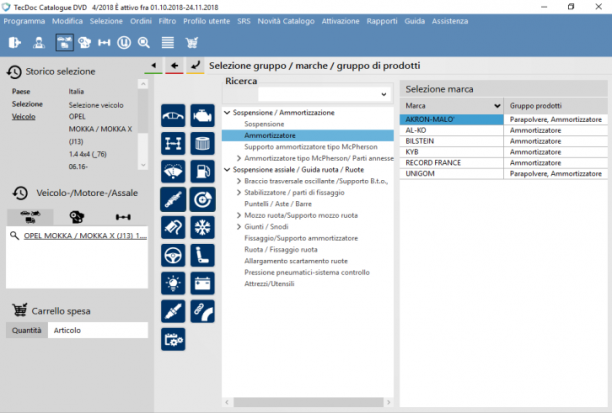Click the engine search toolbar icon

[x=84, y=42]
